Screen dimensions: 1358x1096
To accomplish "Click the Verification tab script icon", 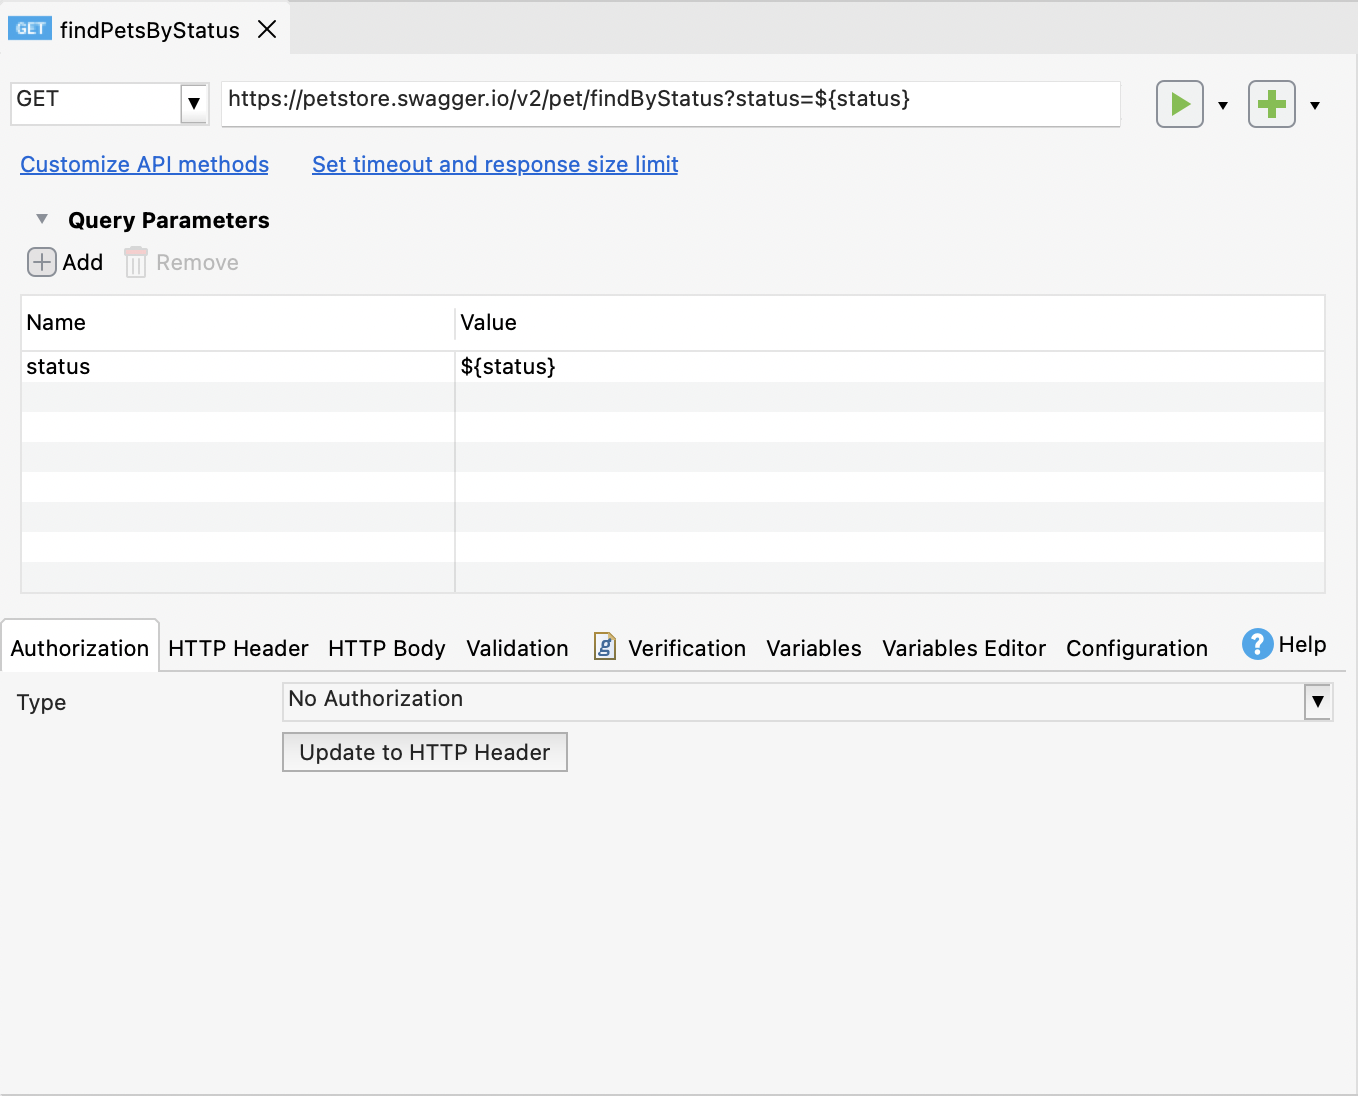I will (604, 646).
